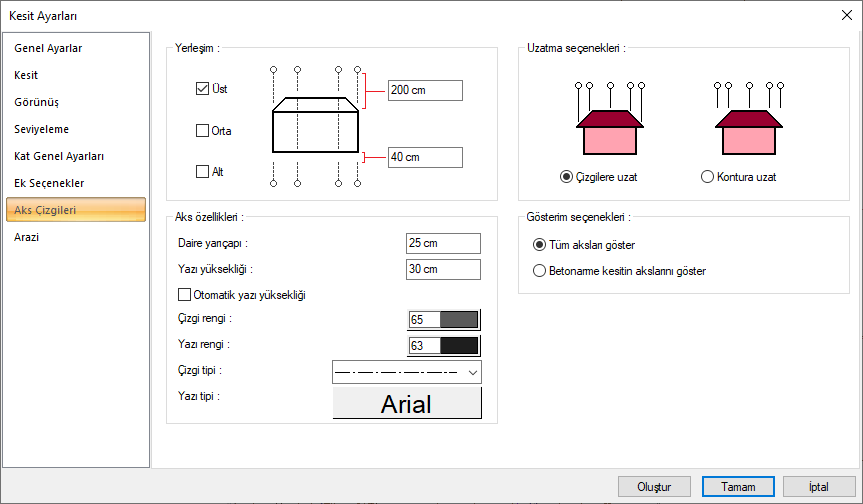
Task: Go to the Arazi section
Action: click(x=27, y=237)
